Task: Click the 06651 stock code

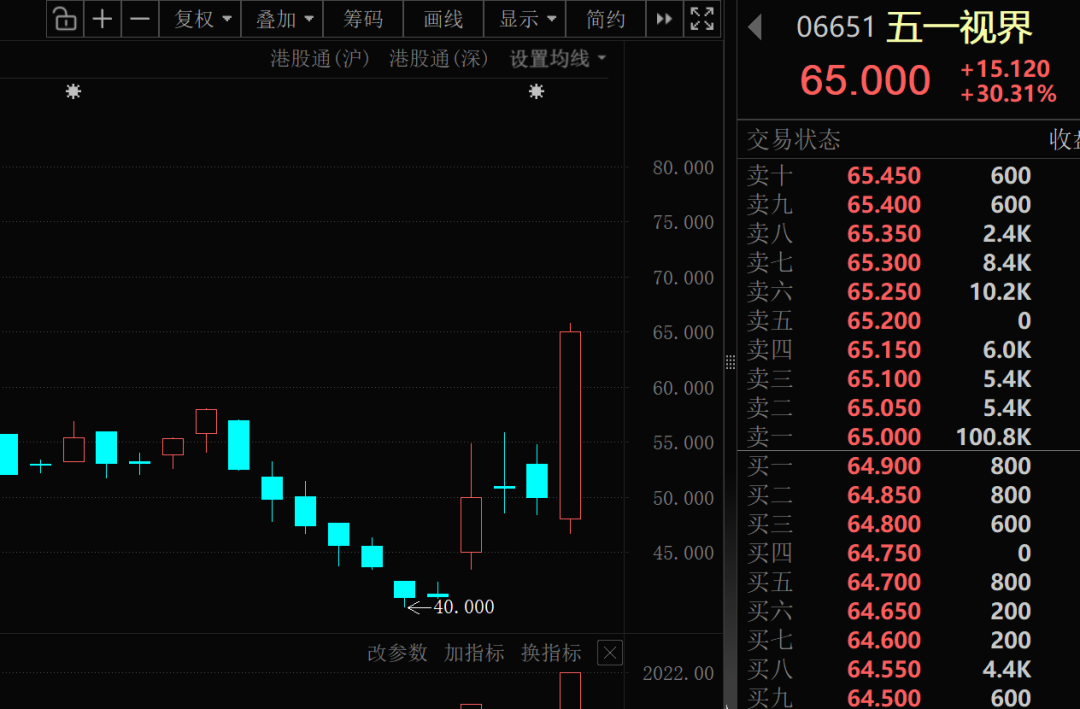Action: [x=835, y=28]
